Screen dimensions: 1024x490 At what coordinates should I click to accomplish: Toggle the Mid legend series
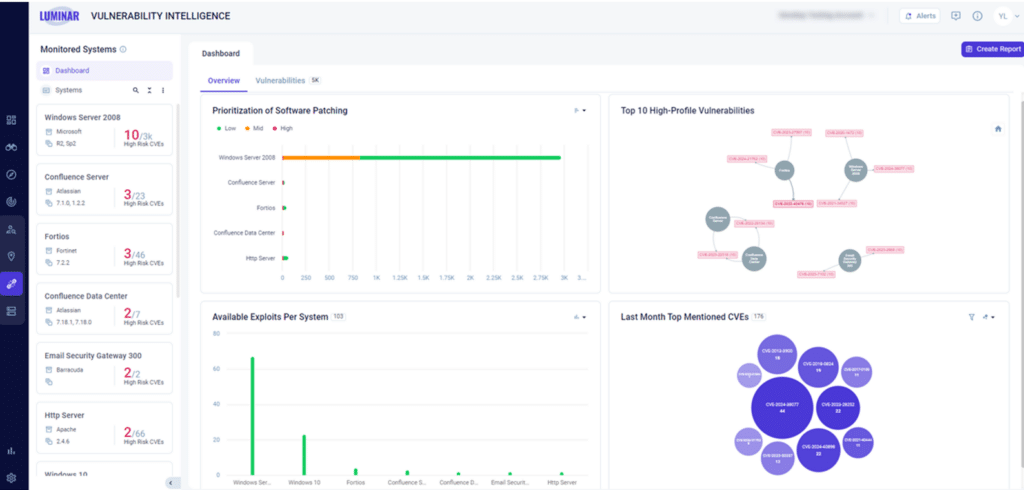(255, 129)
